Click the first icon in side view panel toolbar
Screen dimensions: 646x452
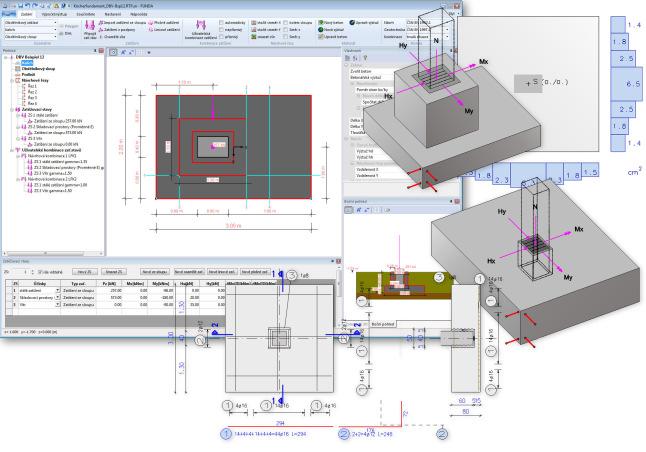pyautogui.click(x=349, y=210)
